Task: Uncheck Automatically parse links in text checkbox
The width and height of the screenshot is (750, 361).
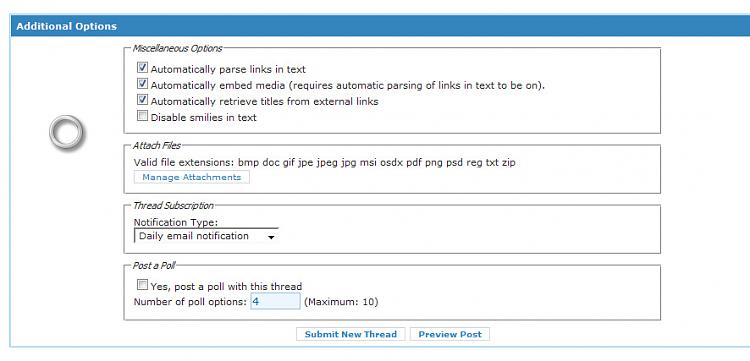Action: pyautogui.click(x=142, y=67)
